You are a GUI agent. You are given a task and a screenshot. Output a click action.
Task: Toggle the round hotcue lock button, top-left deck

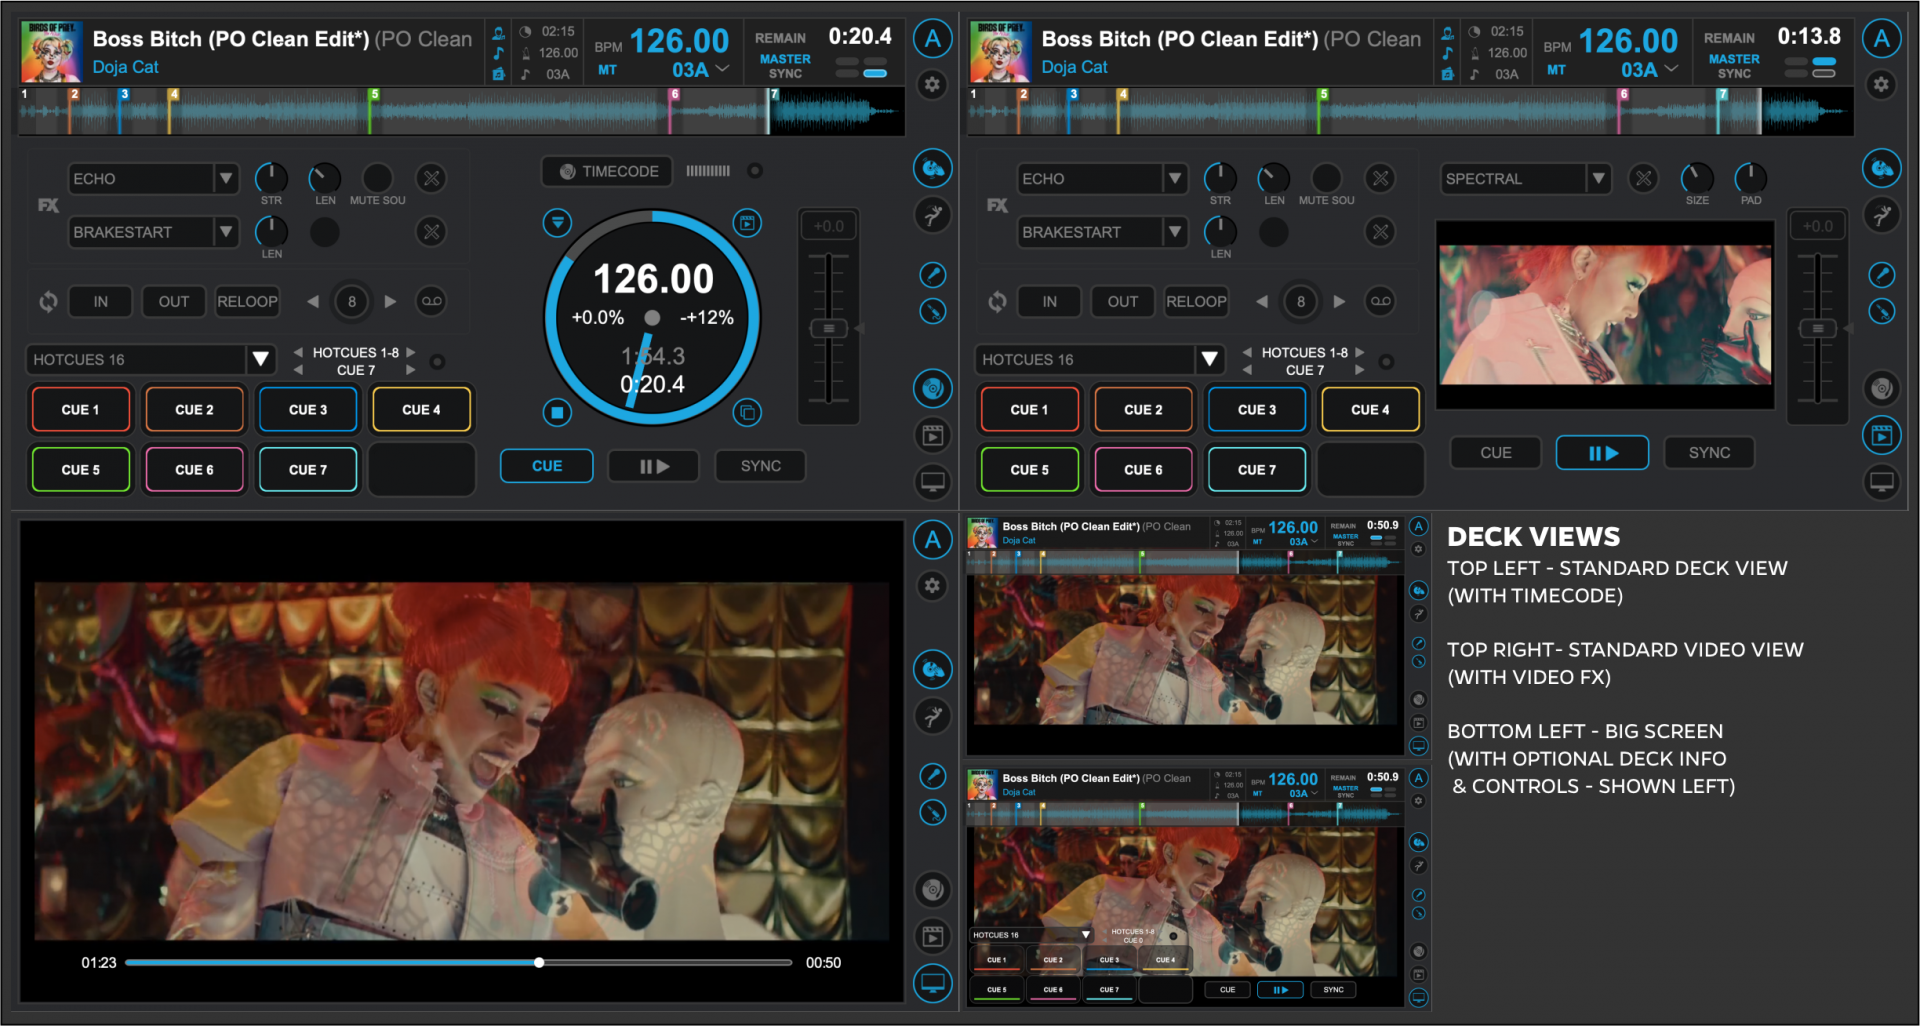pos(437,361)
